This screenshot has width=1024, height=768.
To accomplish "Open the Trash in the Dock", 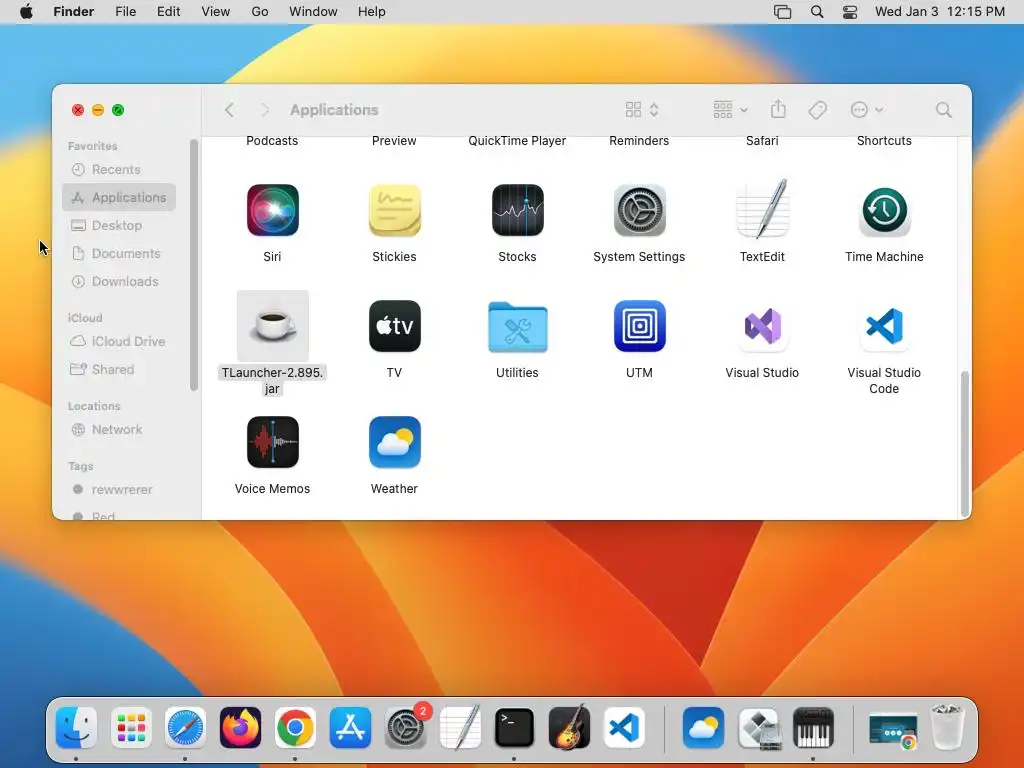I will tap(947, 726).
